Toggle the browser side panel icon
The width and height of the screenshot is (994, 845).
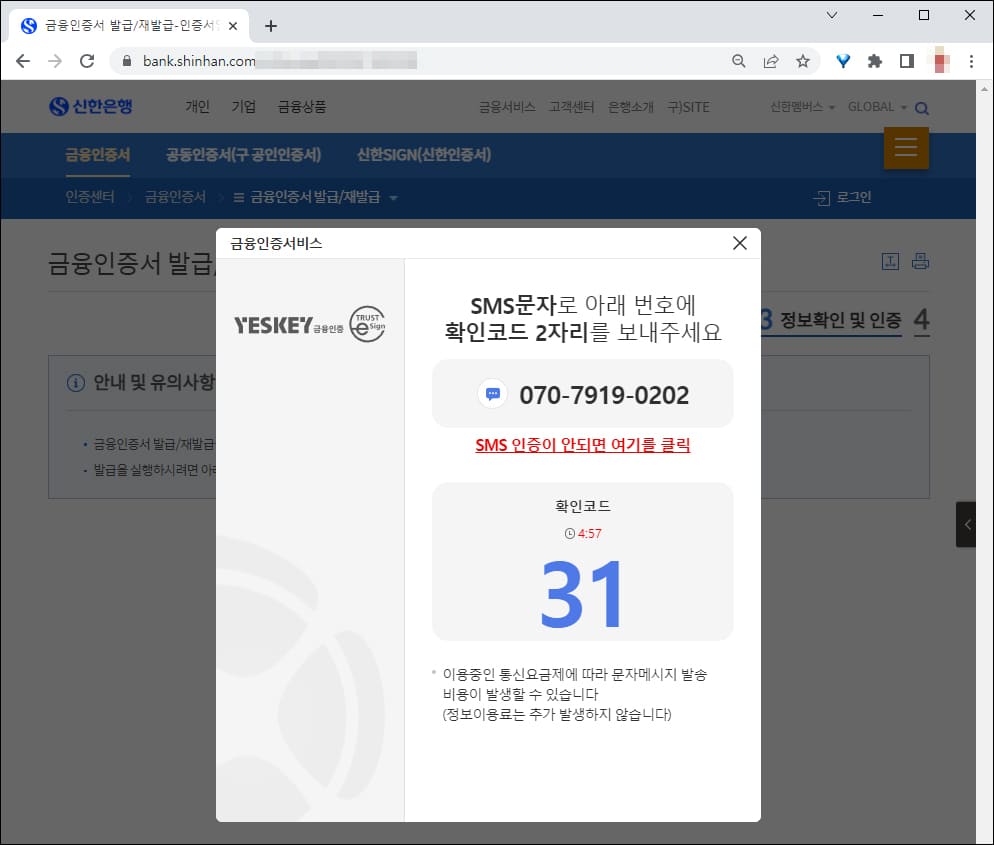[907, 61]
